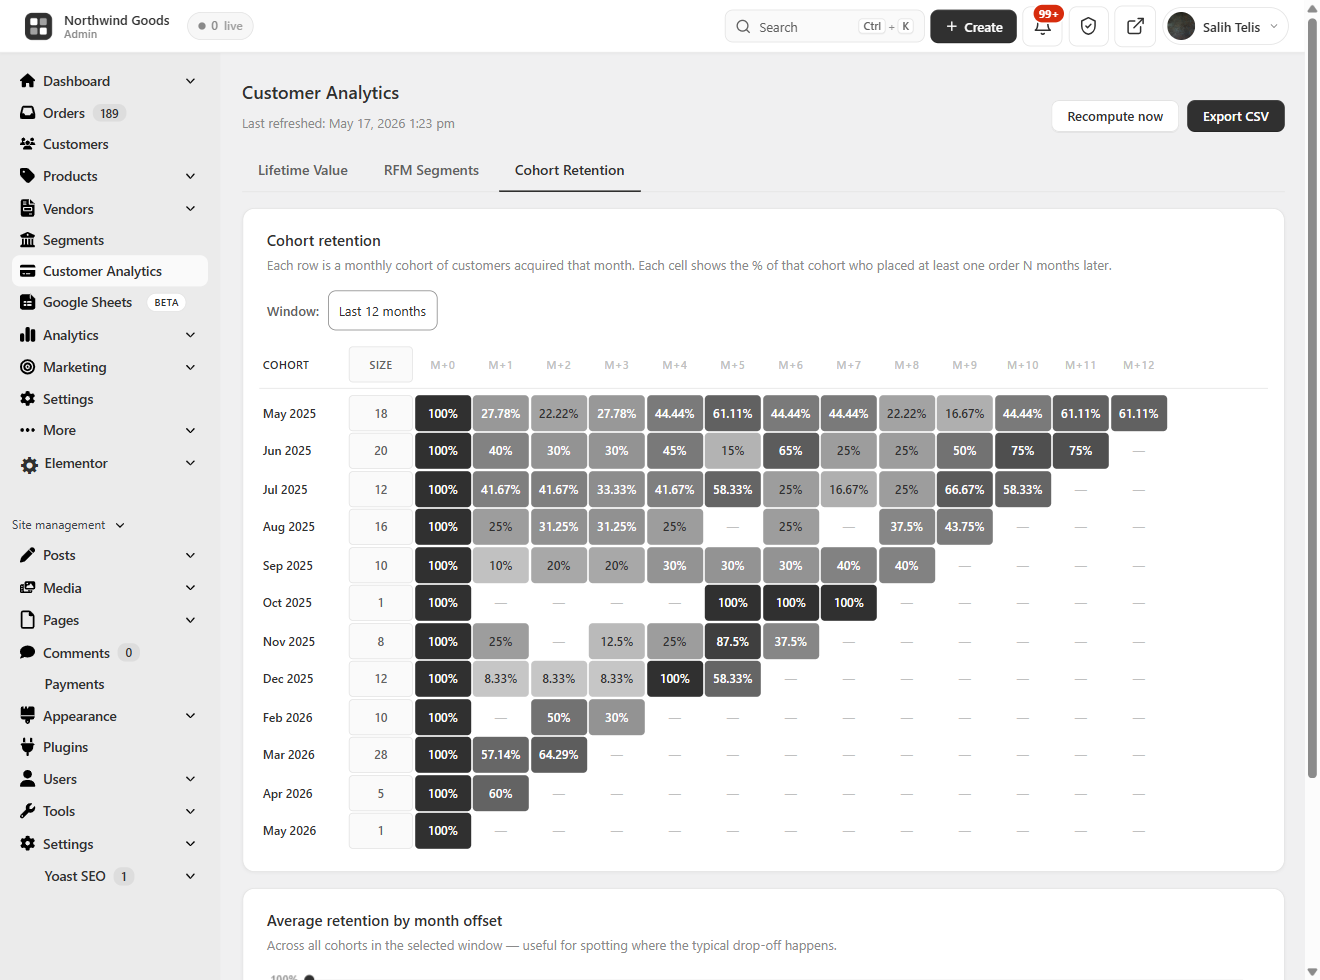Click the Recompute now button

coord(1115,116)
